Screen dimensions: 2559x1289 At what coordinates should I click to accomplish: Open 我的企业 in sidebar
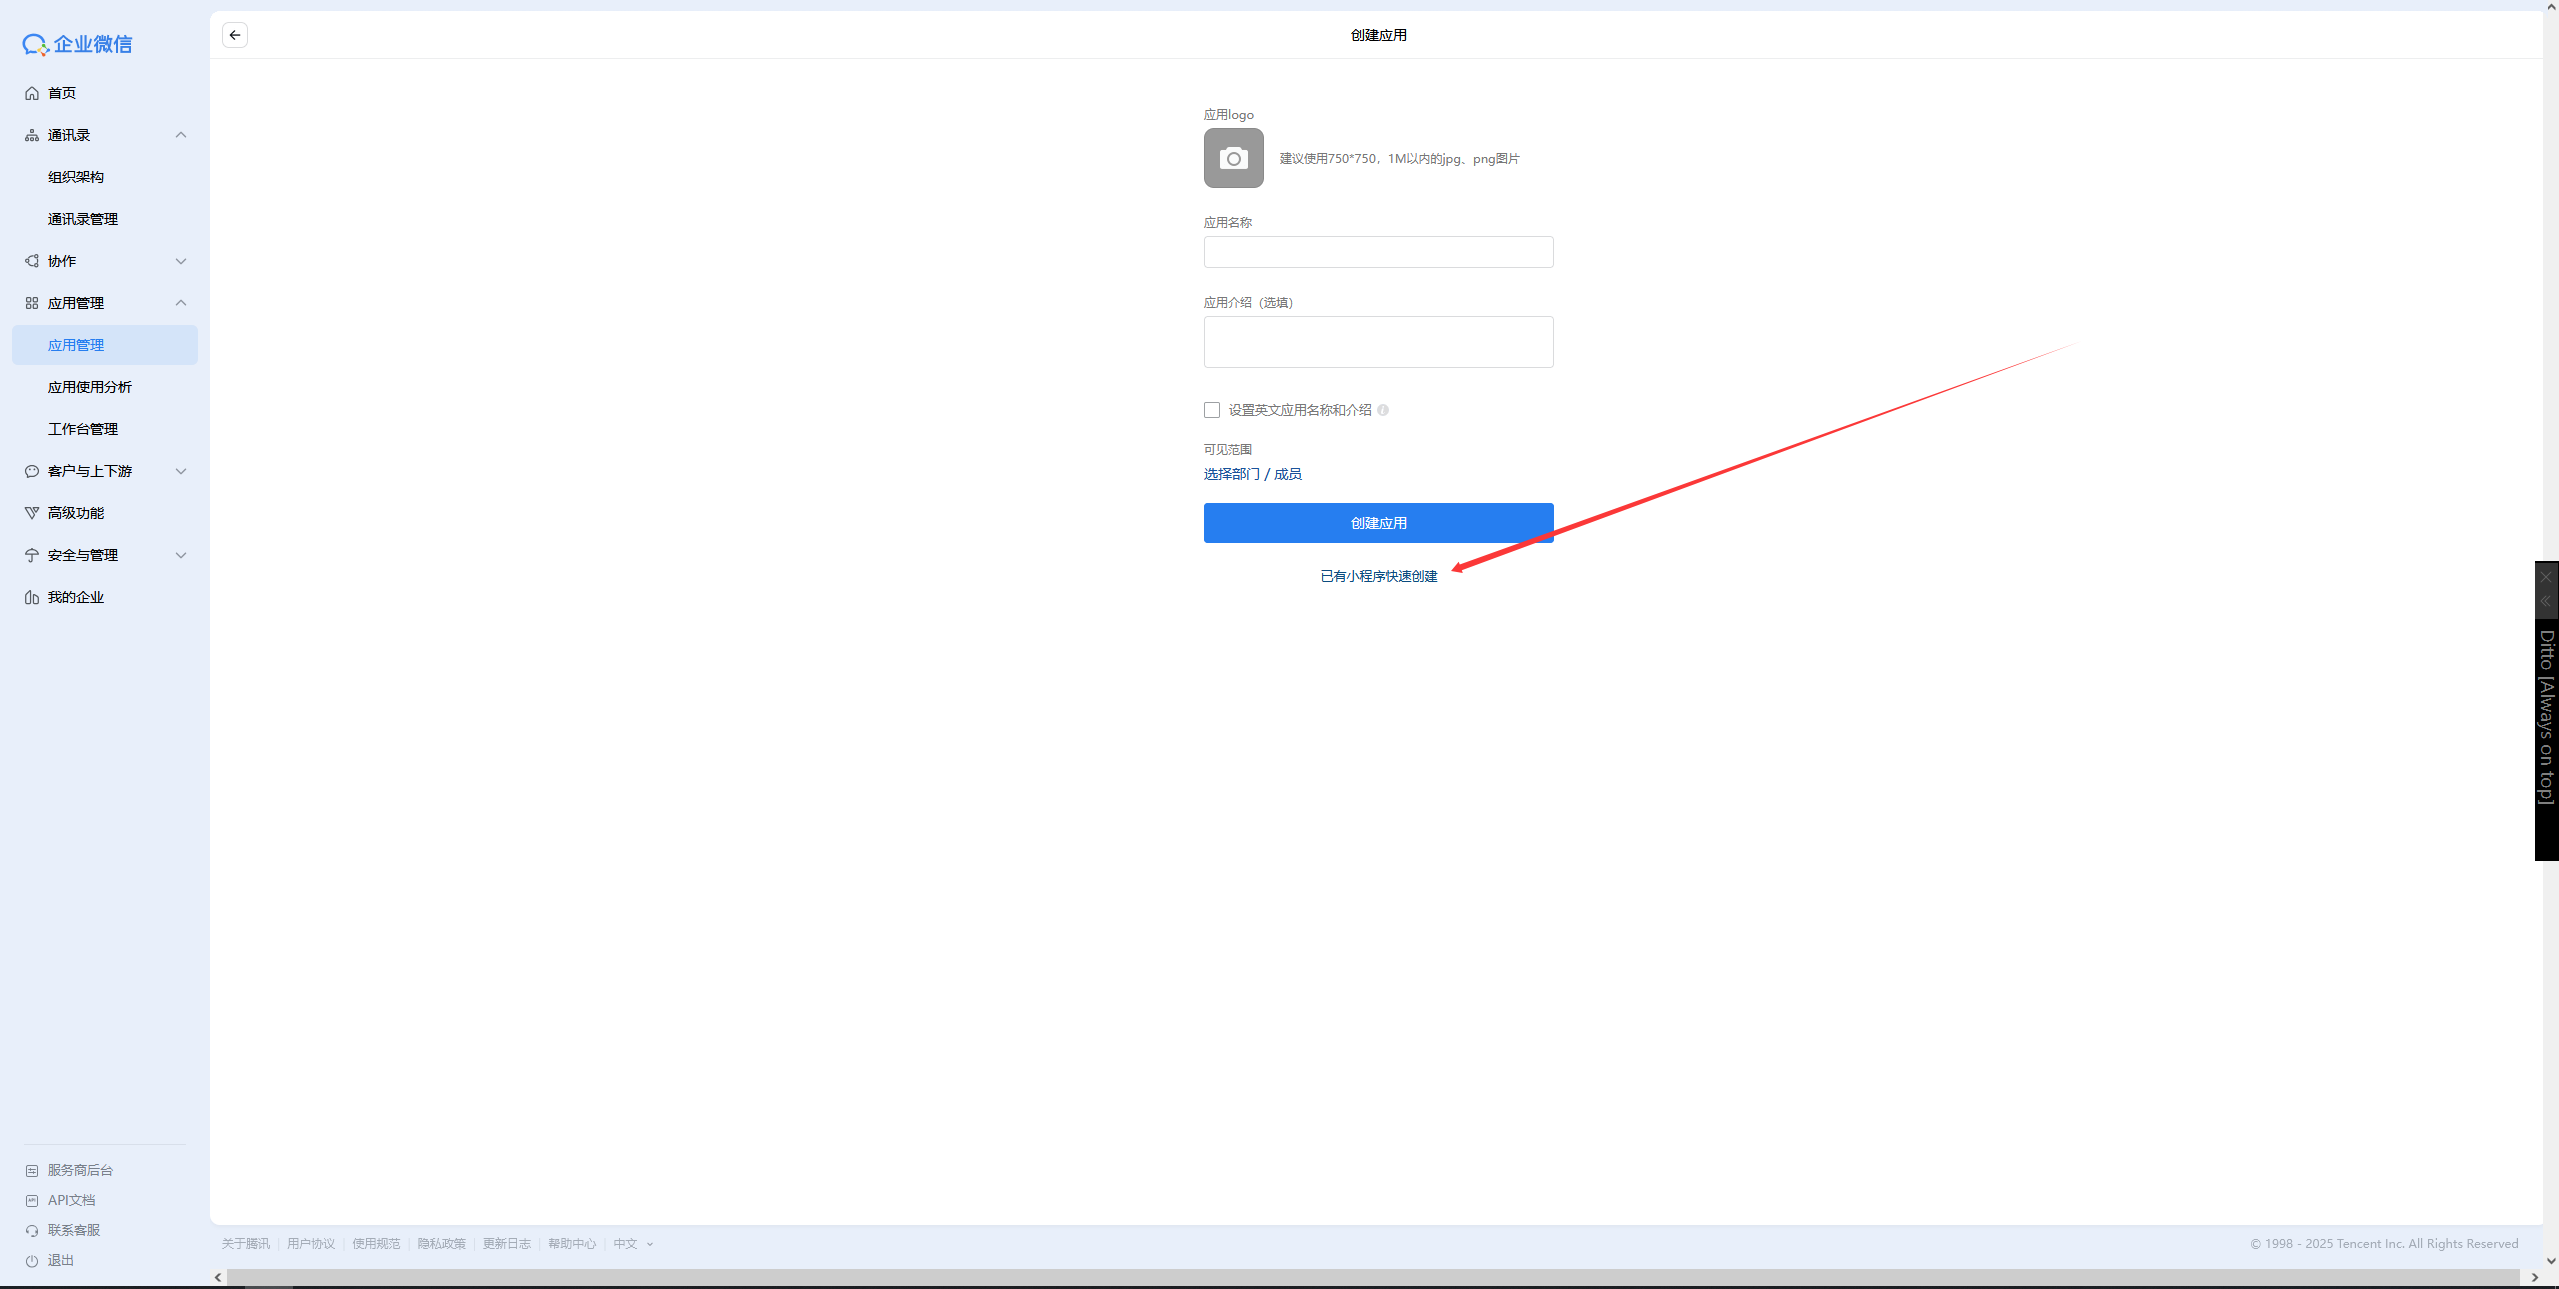click(x=76, y=597)
